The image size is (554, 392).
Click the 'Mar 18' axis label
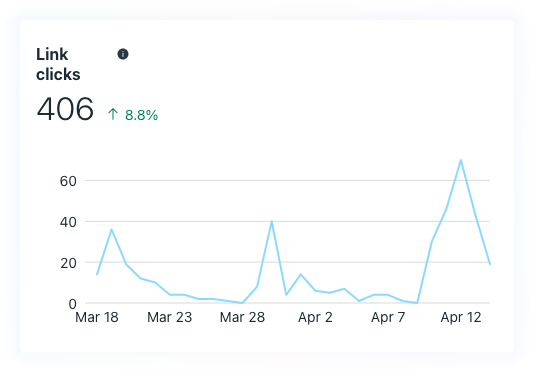[97, 317]
